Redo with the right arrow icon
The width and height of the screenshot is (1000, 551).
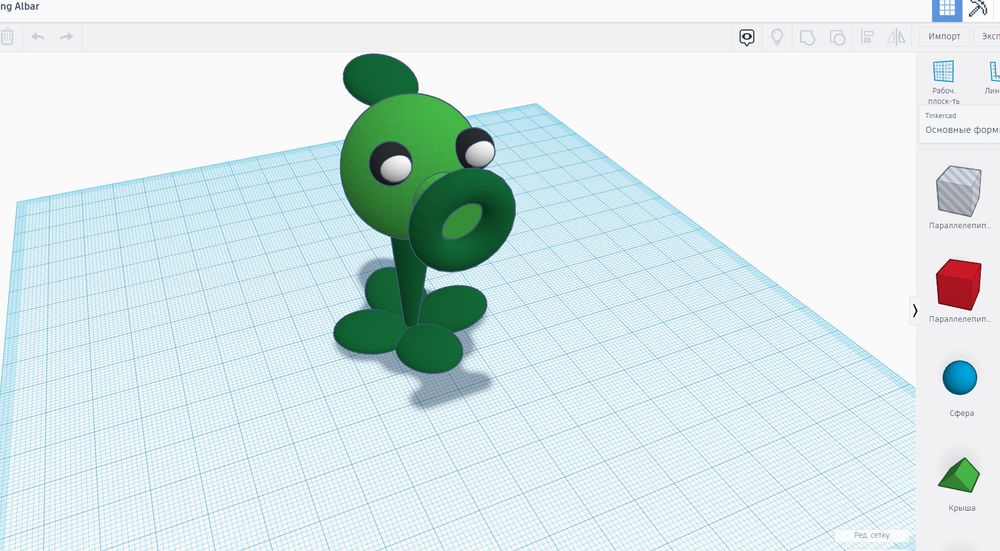(x=66, y=37)
